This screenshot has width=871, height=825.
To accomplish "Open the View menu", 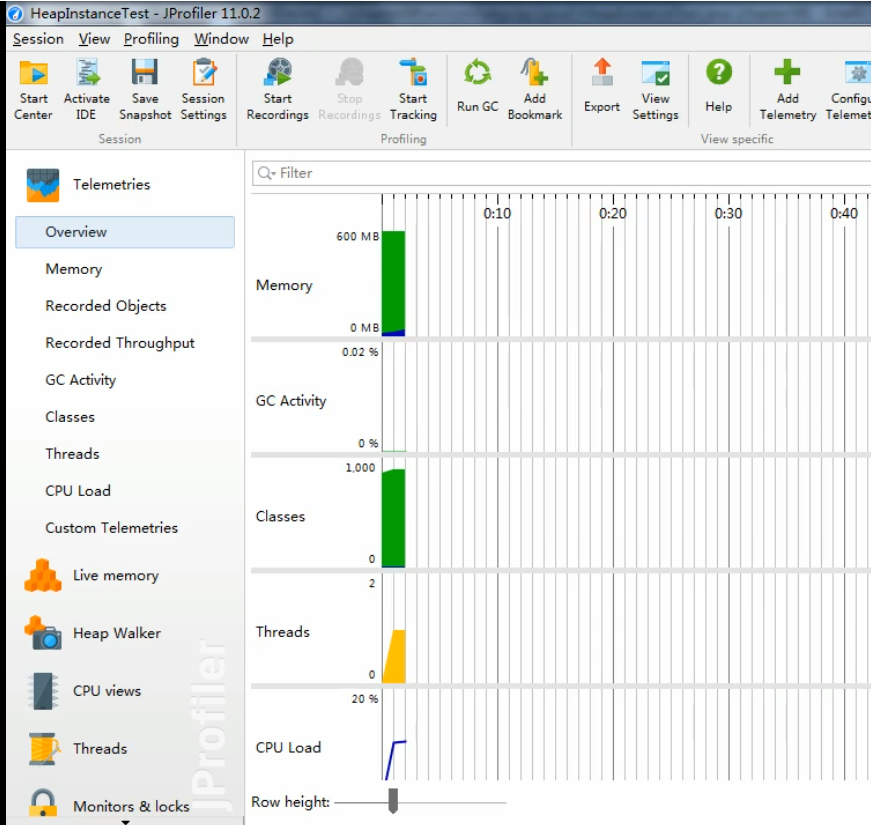I will click(x=94, y=39).
